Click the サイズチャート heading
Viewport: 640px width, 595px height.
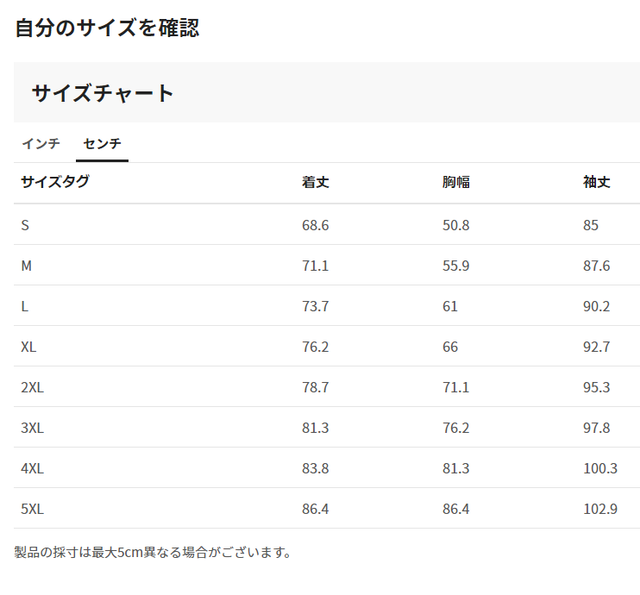(103, 93)
